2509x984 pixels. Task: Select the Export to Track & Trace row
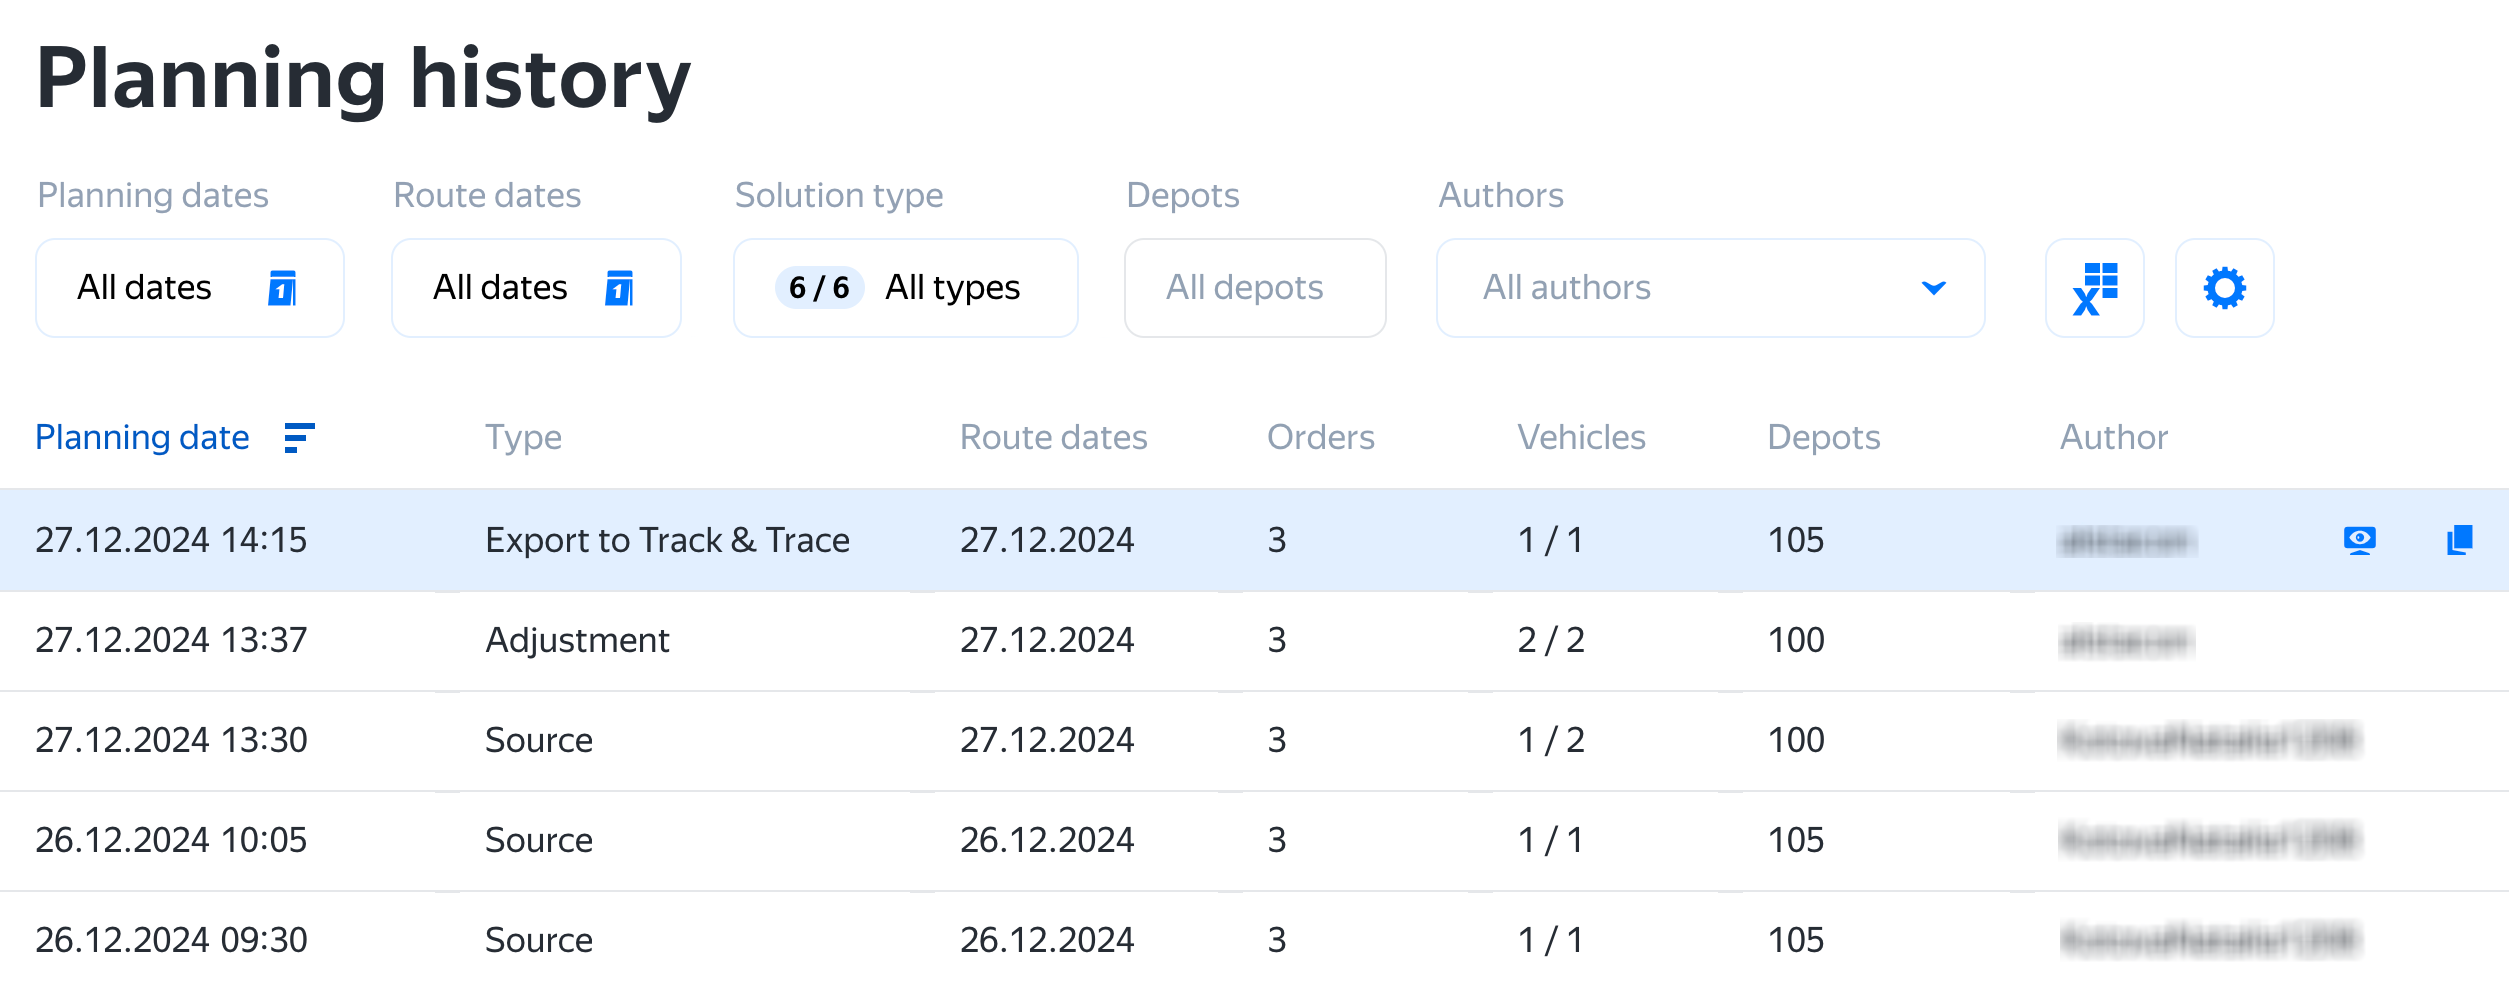tap(667, 540)
